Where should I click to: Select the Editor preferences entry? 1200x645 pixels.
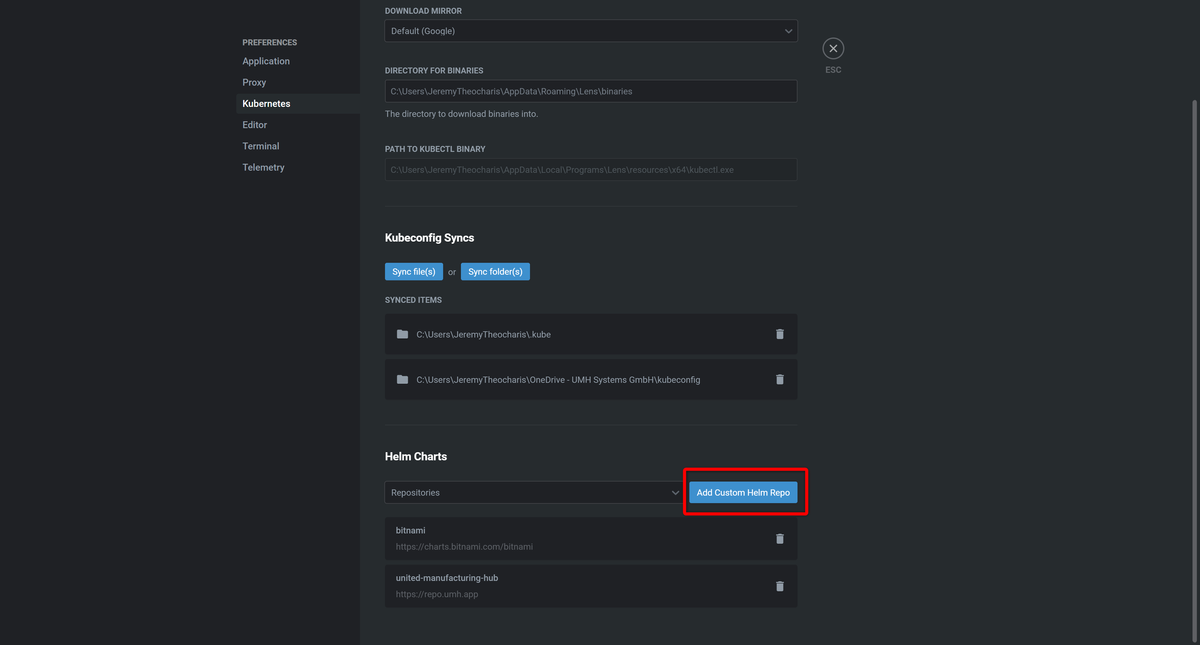point(253,124)
